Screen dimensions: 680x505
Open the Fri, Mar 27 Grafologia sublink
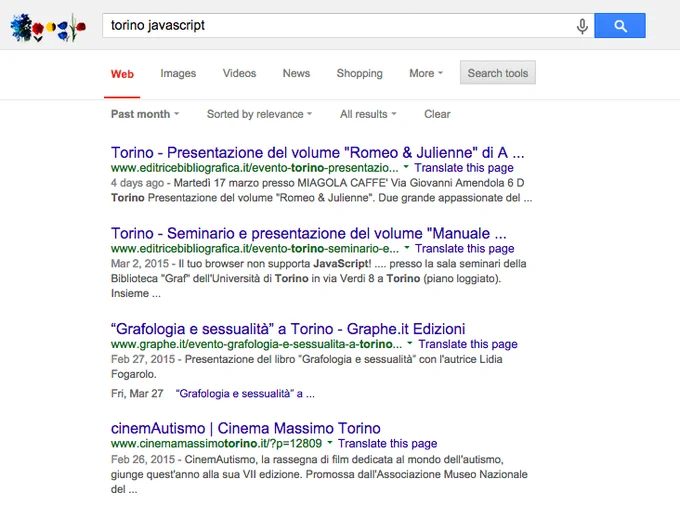(245, 394)
